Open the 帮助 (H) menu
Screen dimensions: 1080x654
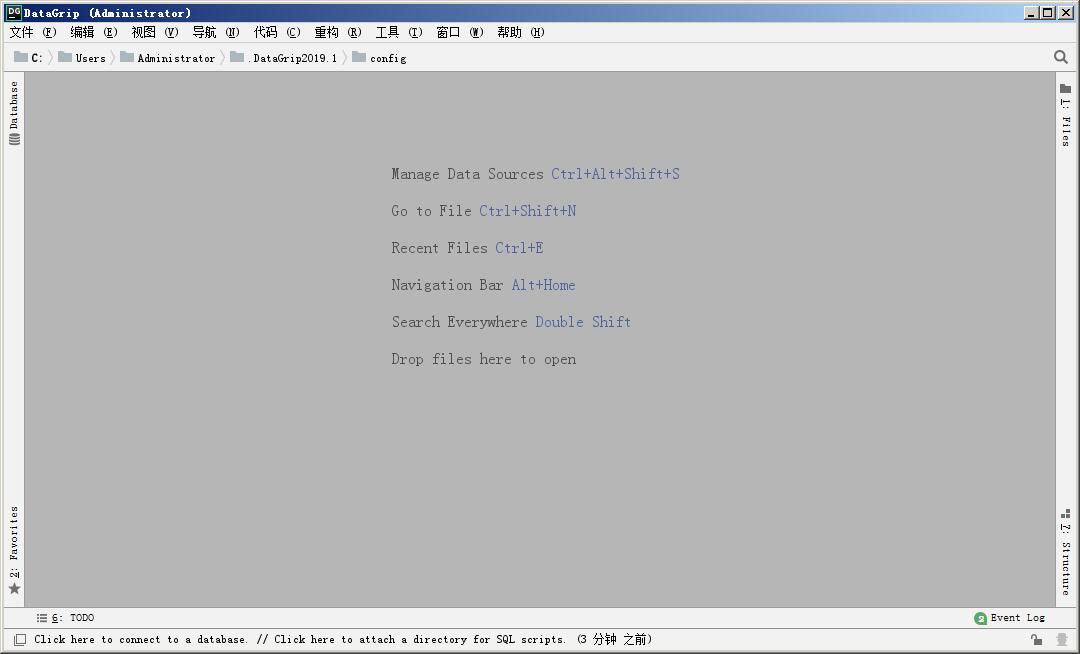[x=521, y=32]
